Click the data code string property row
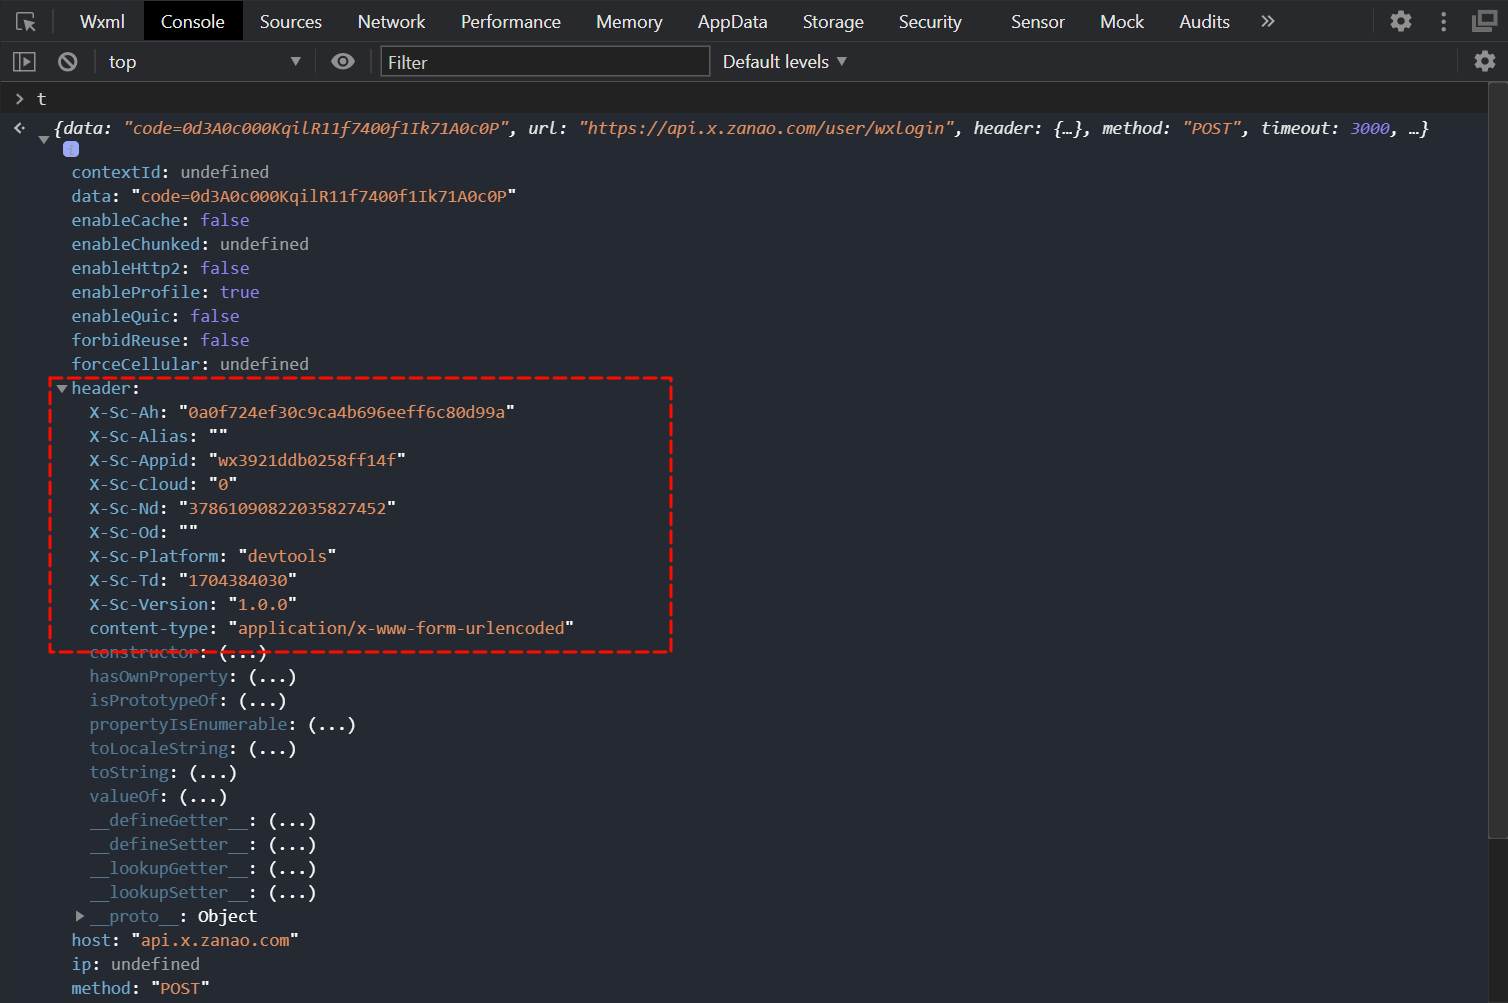This screenshot has width=1508, height=1003. tap(294, 196)
